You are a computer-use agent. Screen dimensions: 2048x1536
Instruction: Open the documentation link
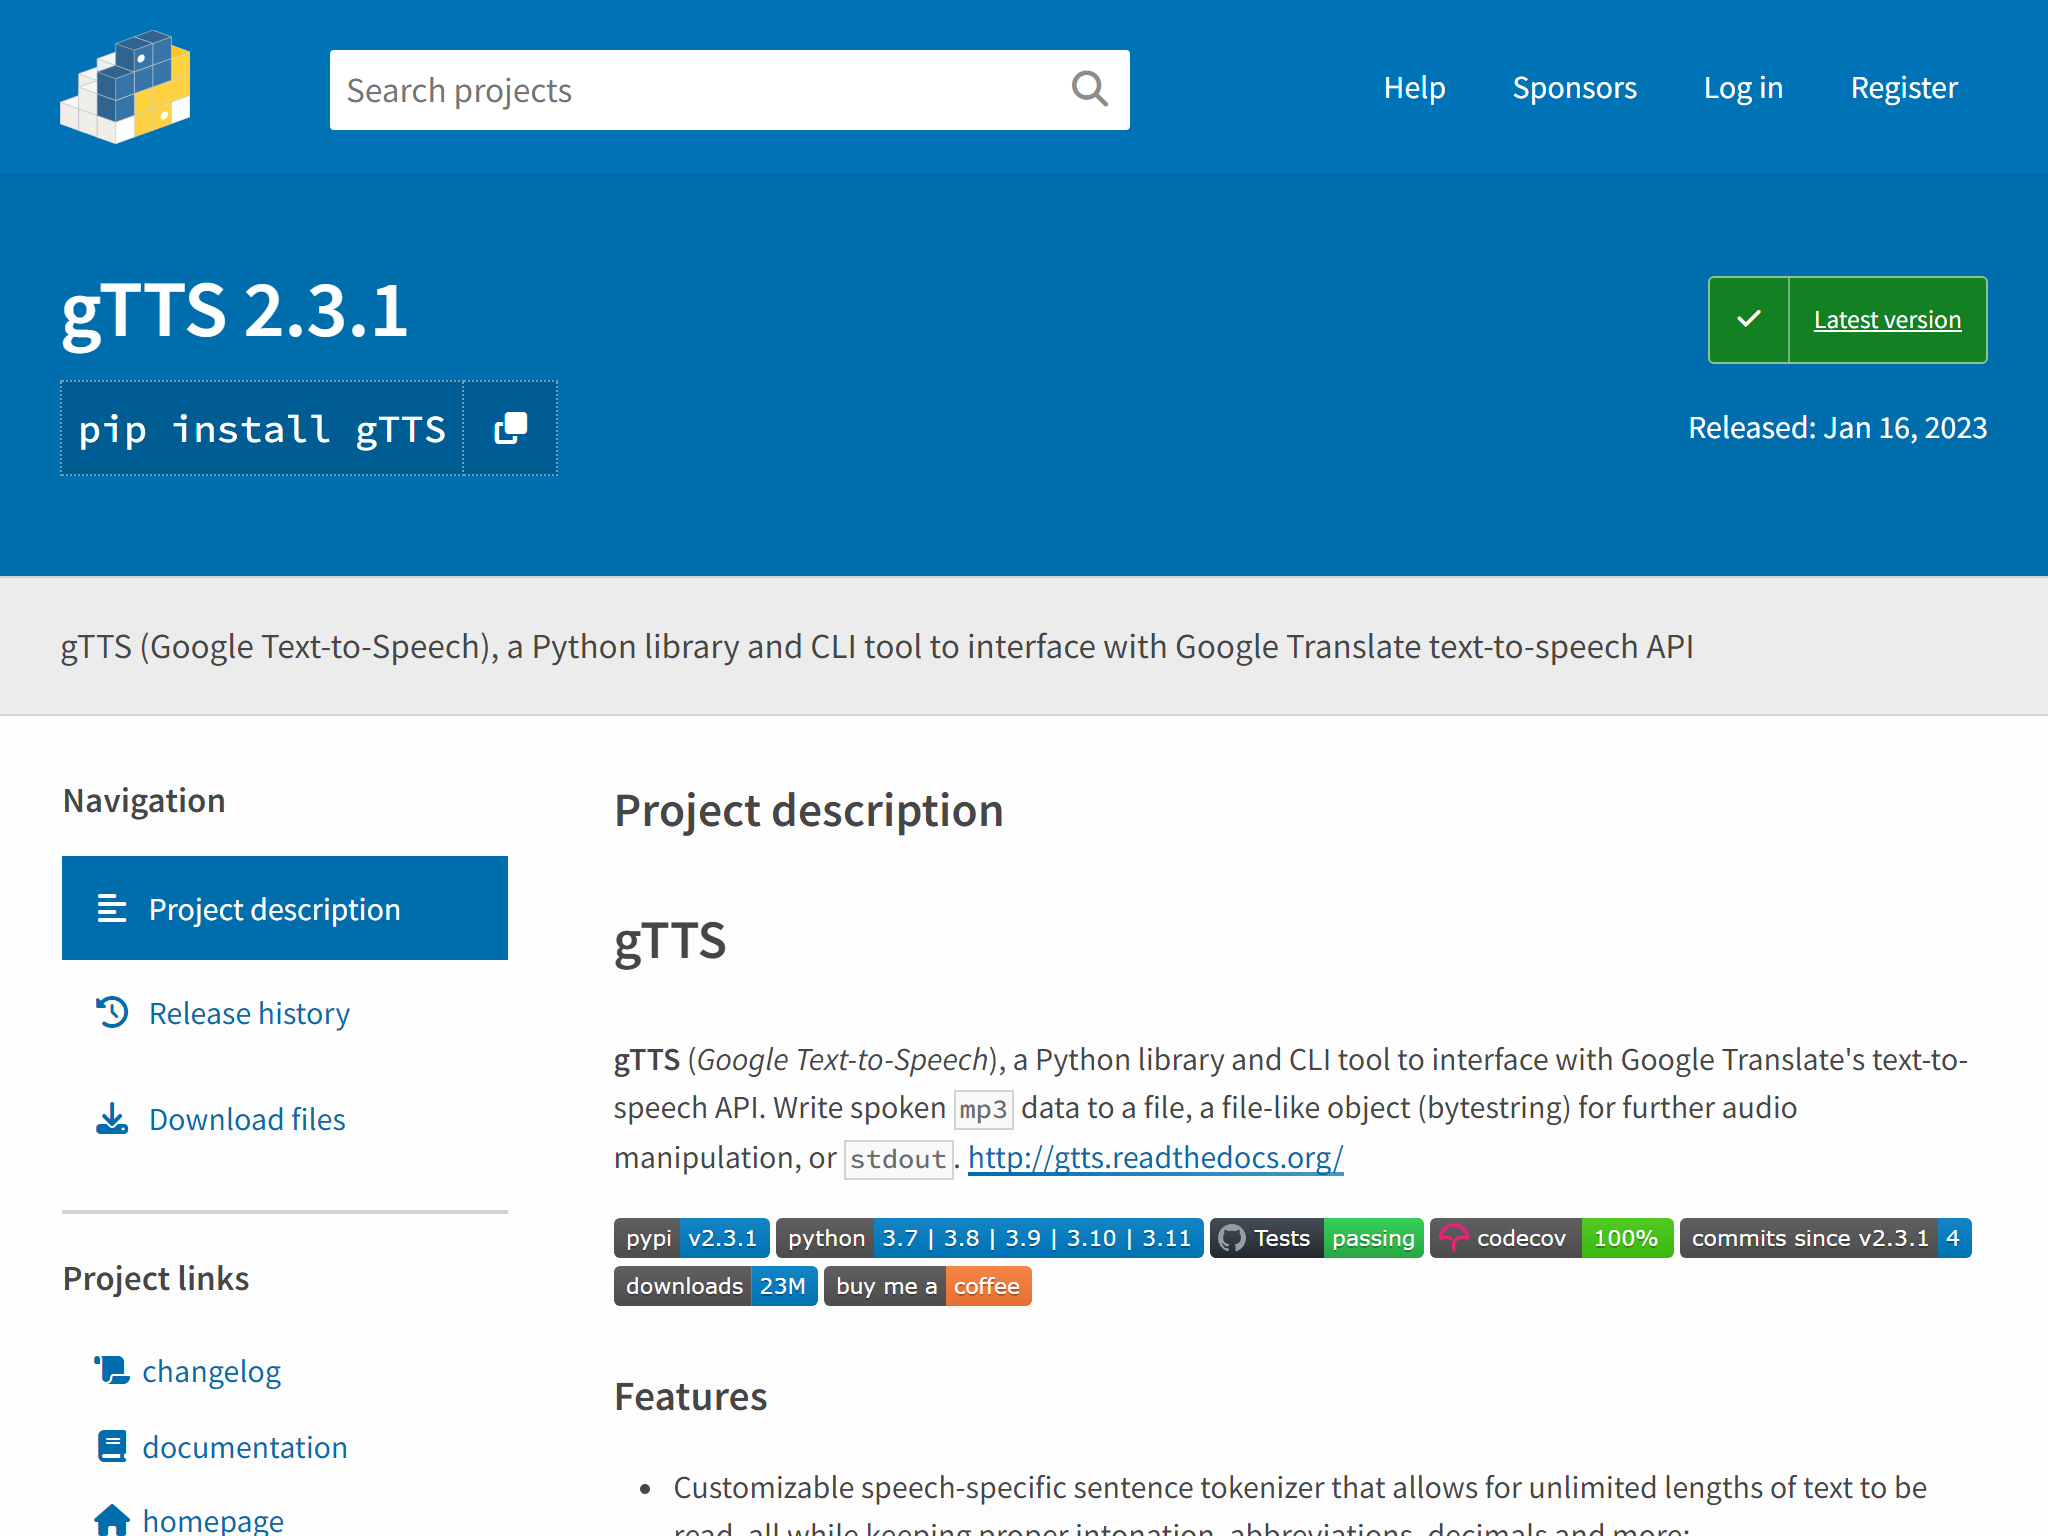click(x=245, y=1447)
